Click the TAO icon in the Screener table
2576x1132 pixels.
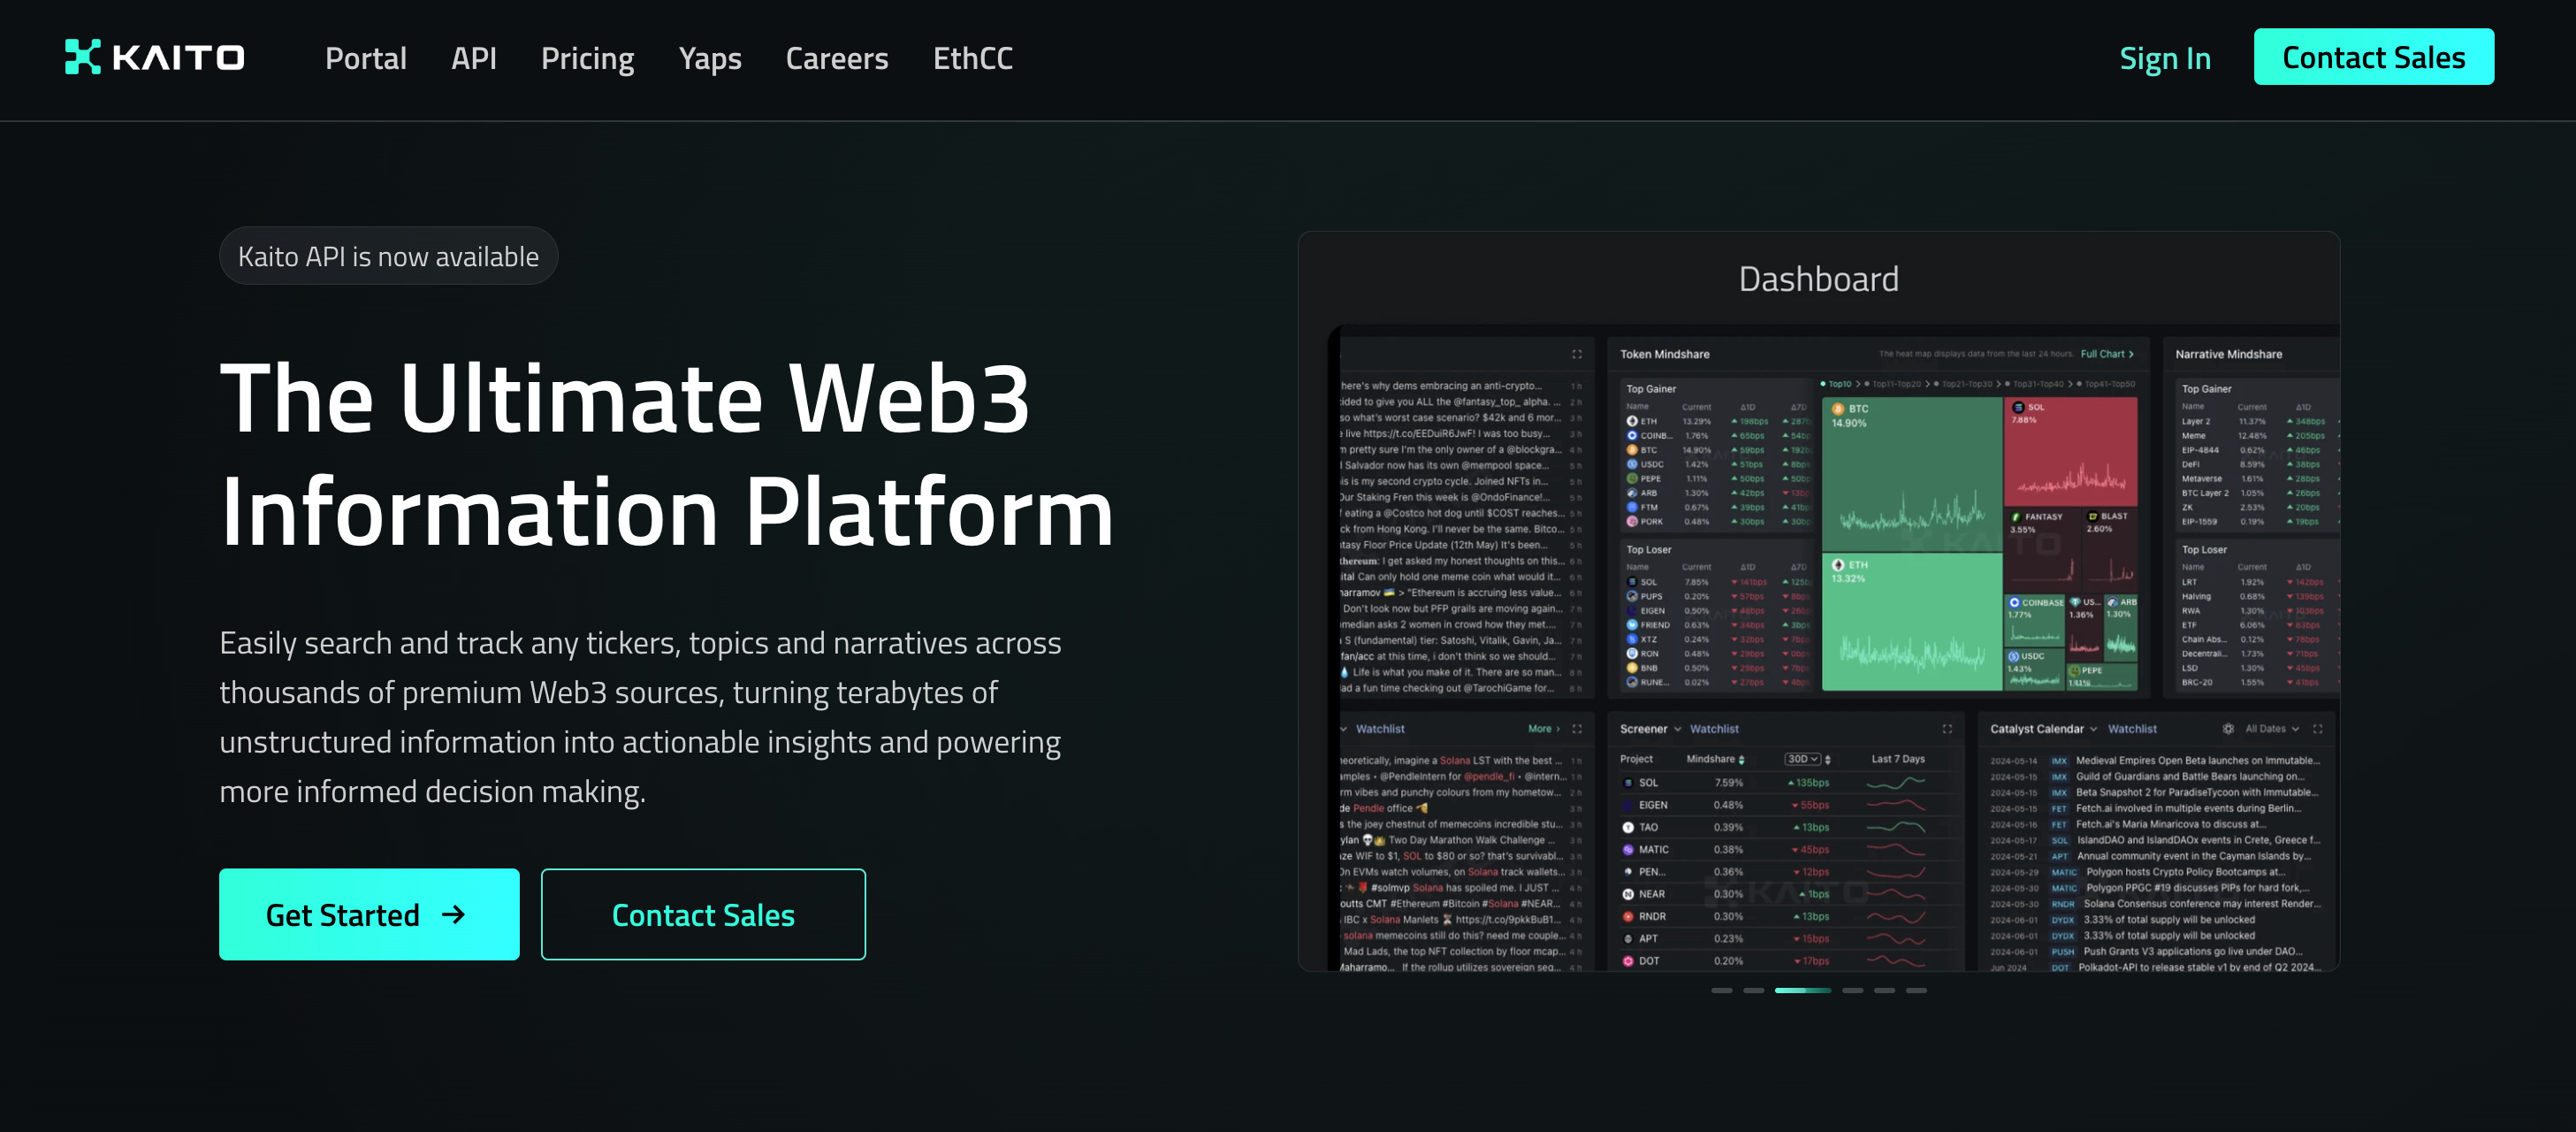click(x=1628, y=827)
